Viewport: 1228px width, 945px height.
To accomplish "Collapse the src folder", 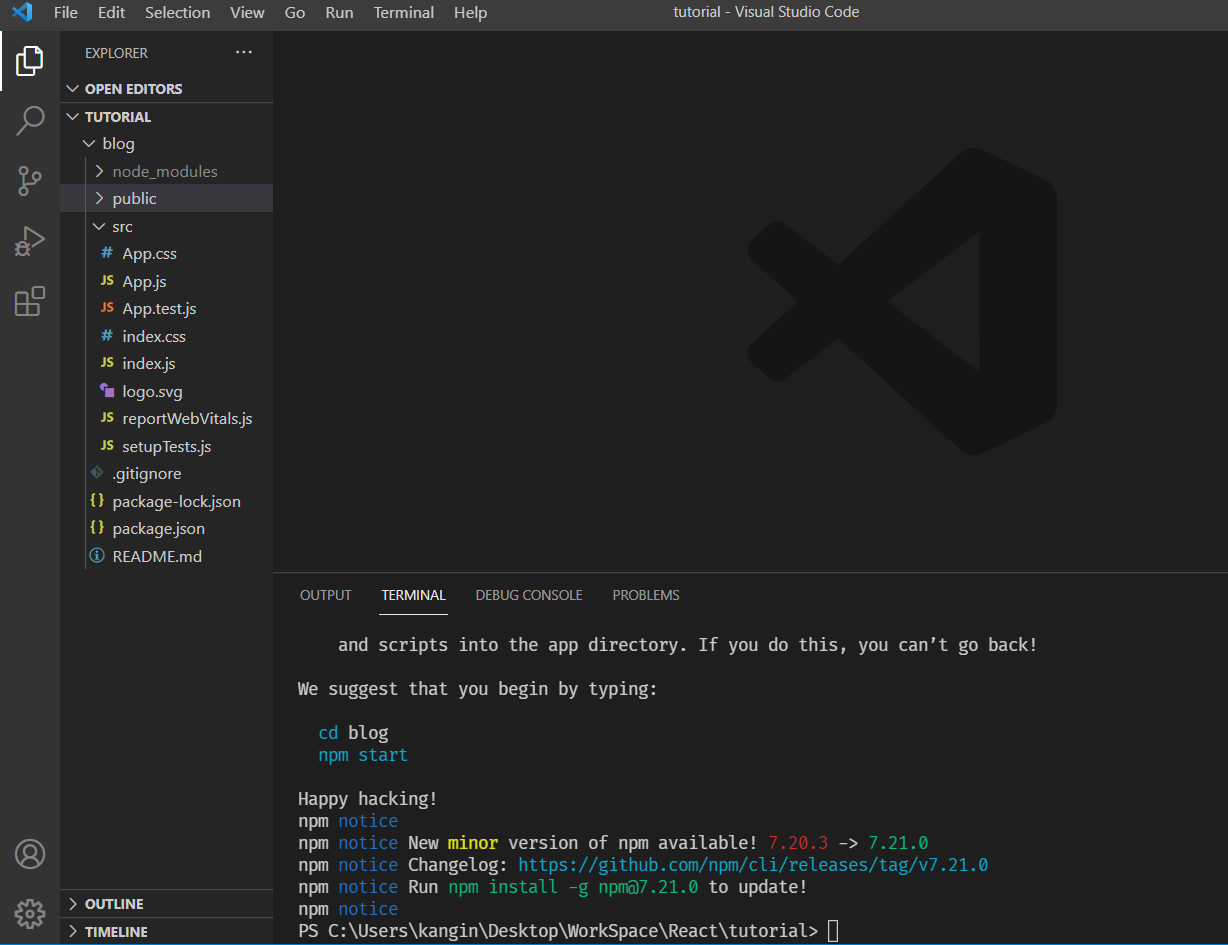I will tap(166, 226).
